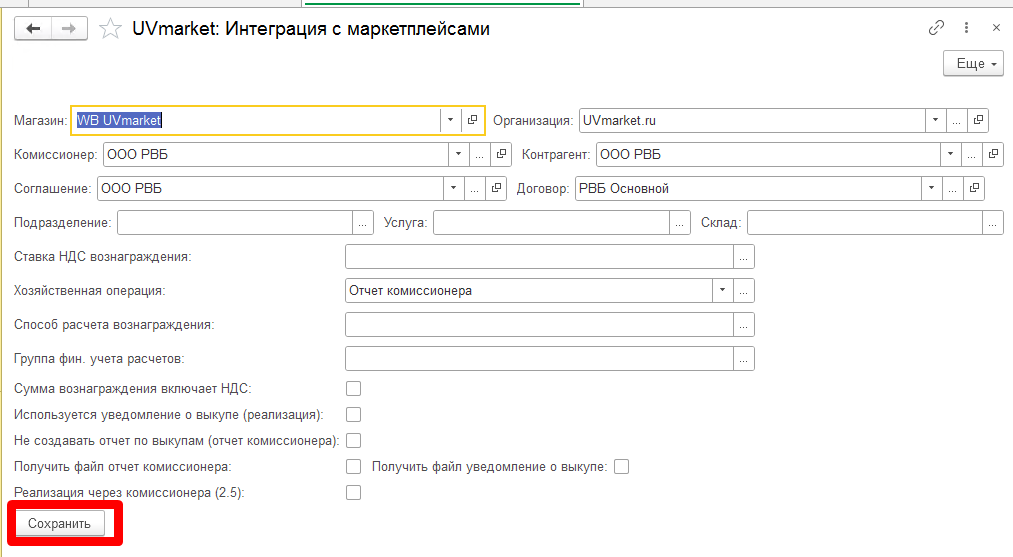Select Способ расчета вознаграждения via ellipsis button

744,325
